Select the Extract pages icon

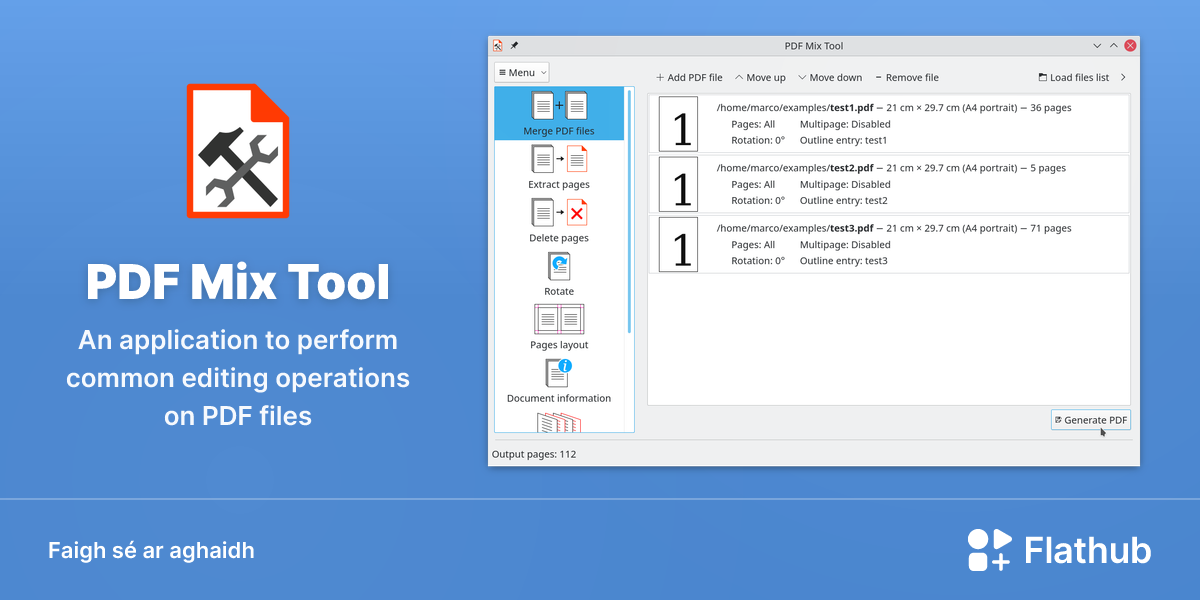[x=559, y=159]
